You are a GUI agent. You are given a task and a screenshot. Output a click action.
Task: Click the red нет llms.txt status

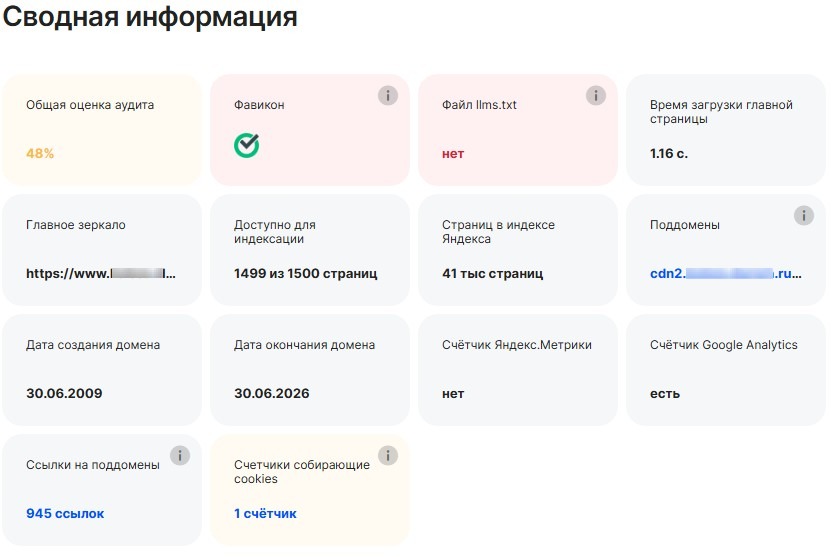(453, 154)
